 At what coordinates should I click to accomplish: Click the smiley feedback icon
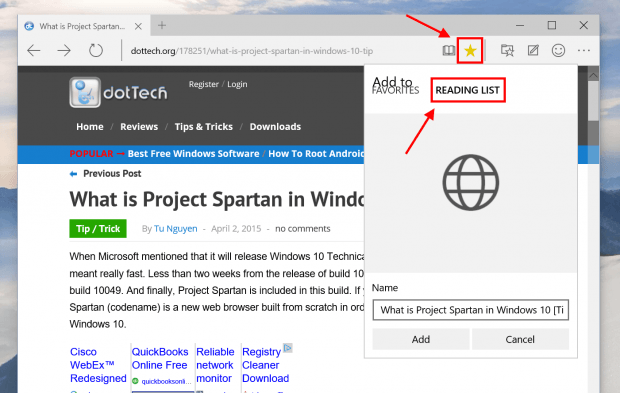[x=558, y=50]
